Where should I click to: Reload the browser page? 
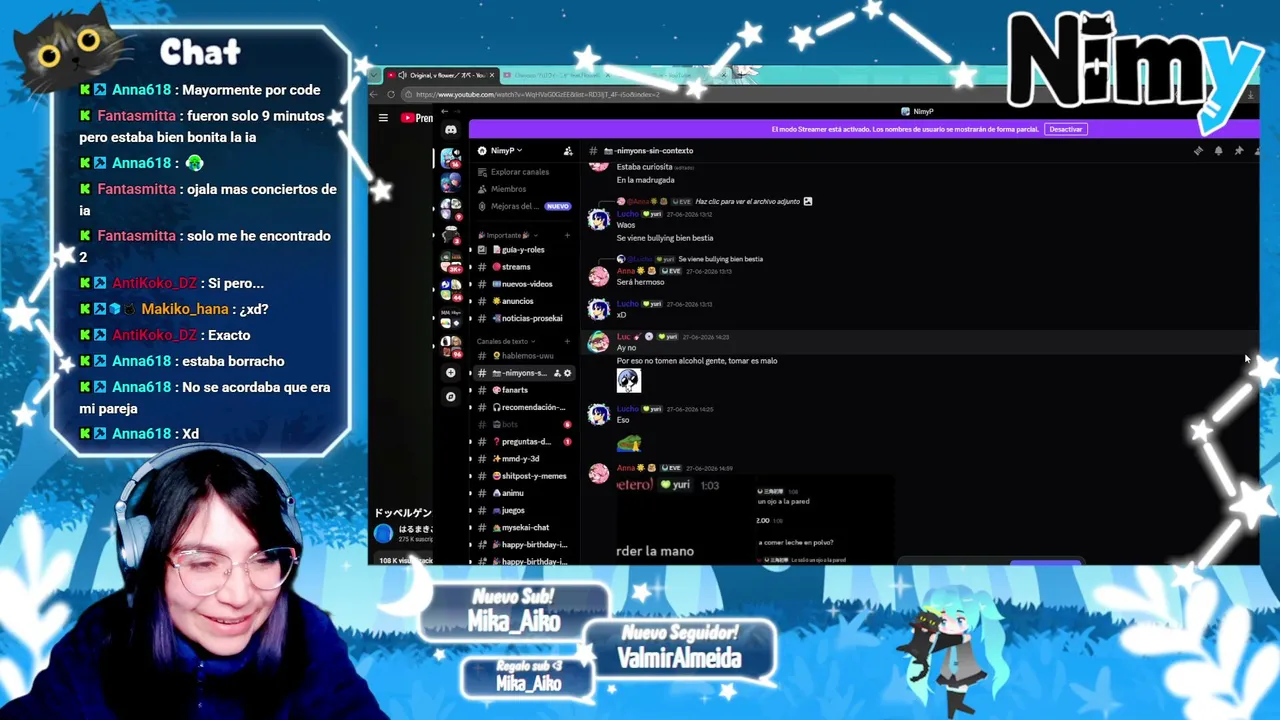[x=391, y=95]
